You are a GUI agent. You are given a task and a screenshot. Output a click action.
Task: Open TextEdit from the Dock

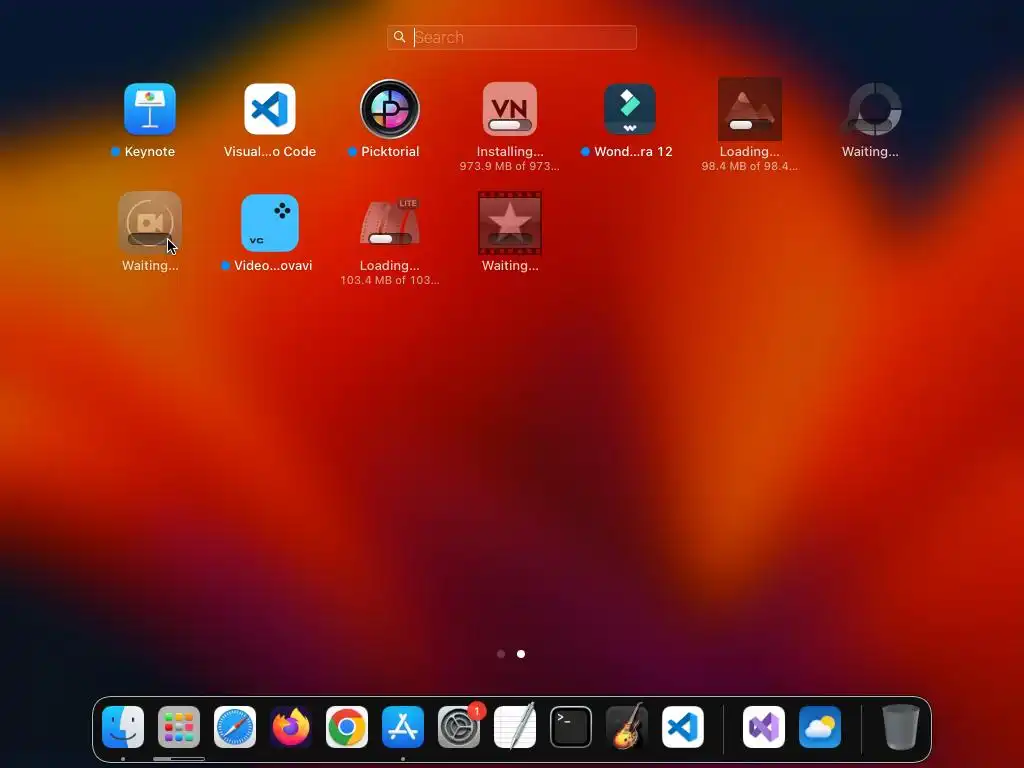[x=515, y=727]
